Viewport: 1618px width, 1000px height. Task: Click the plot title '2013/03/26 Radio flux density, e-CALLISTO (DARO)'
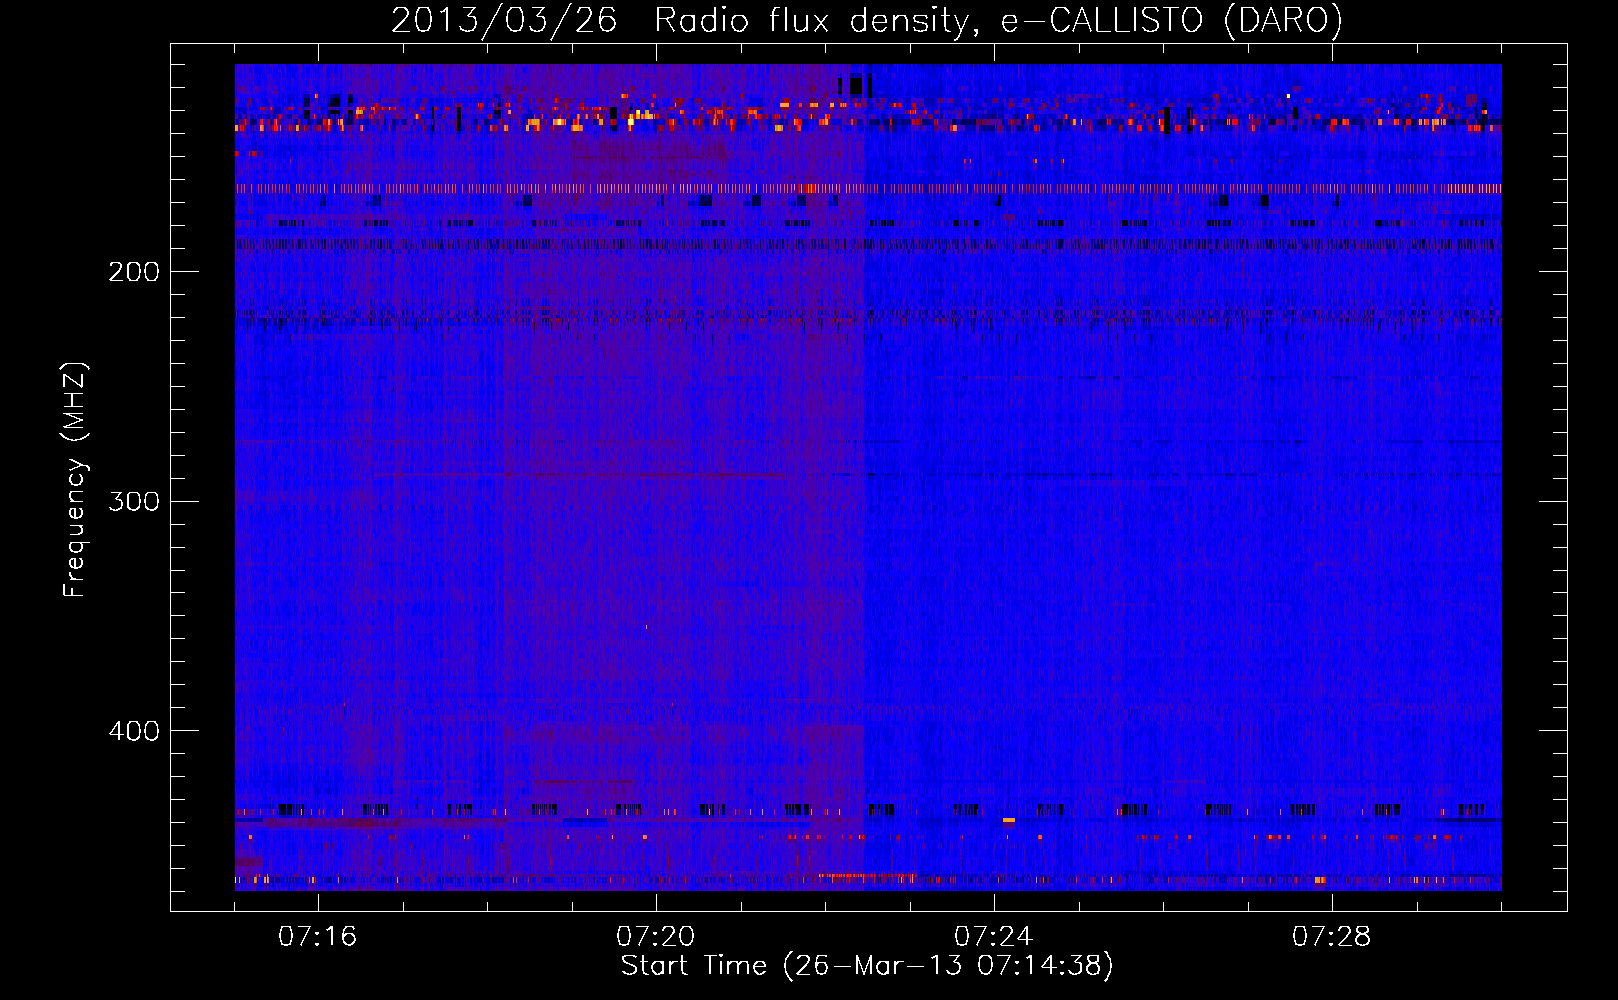(x=867, y=20)
